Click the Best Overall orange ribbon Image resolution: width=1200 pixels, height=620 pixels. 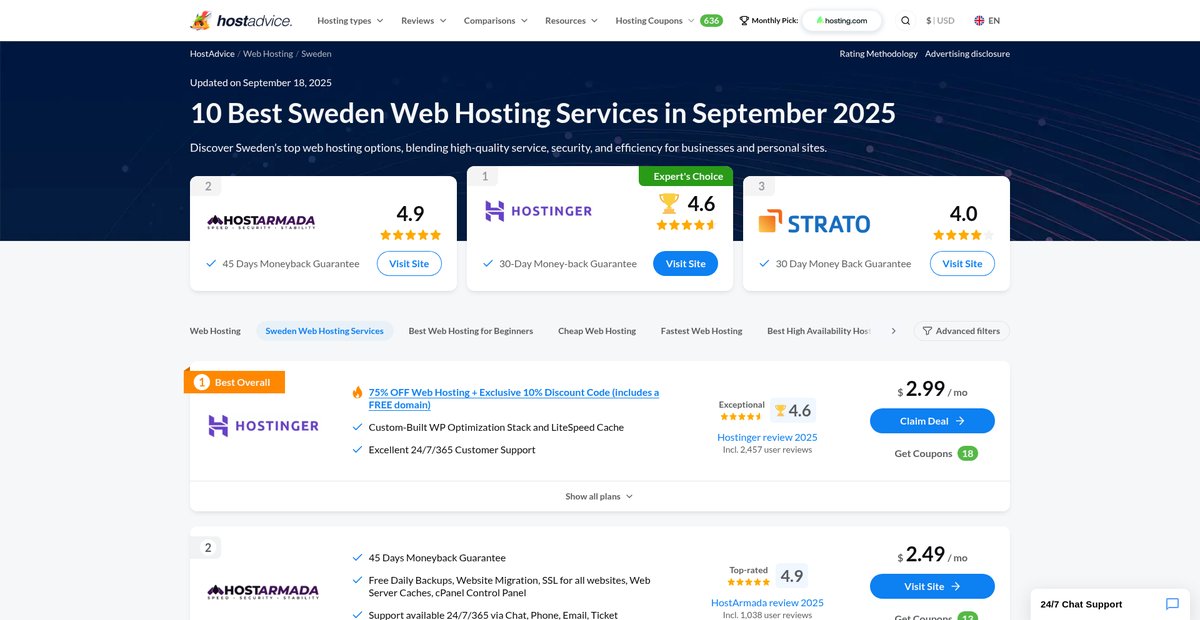click(x=236, y=382)
